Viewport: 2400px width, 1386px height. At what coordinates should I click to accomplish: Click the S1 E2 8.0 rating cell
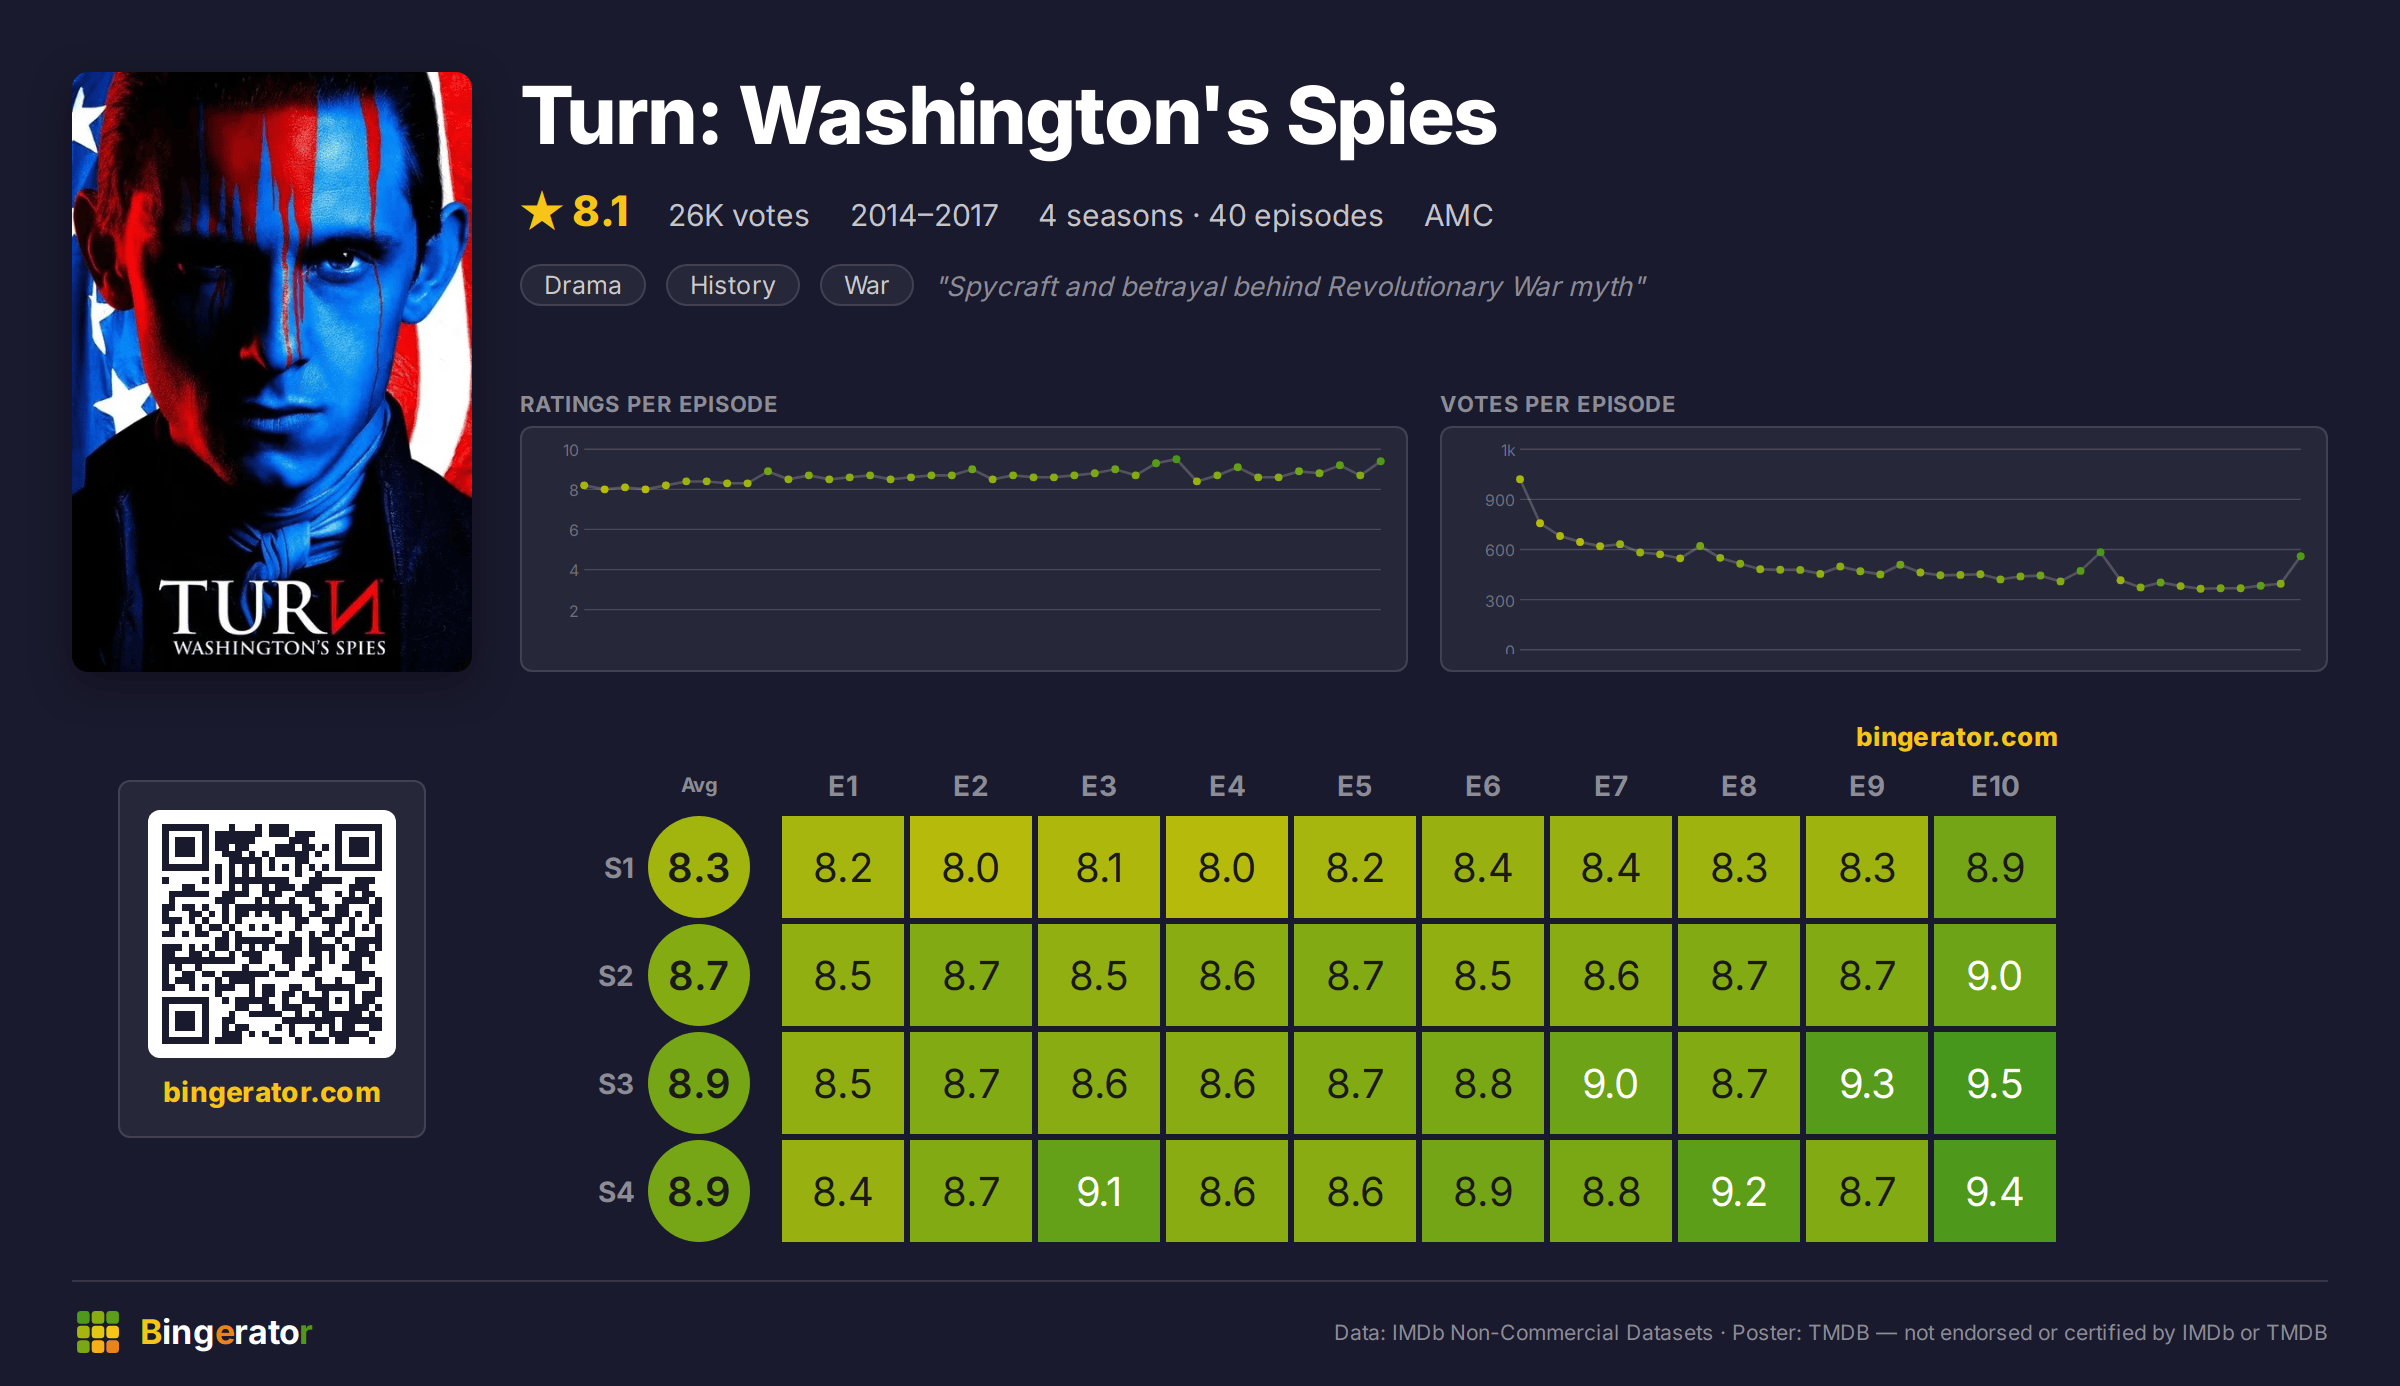tap(971, 867)
